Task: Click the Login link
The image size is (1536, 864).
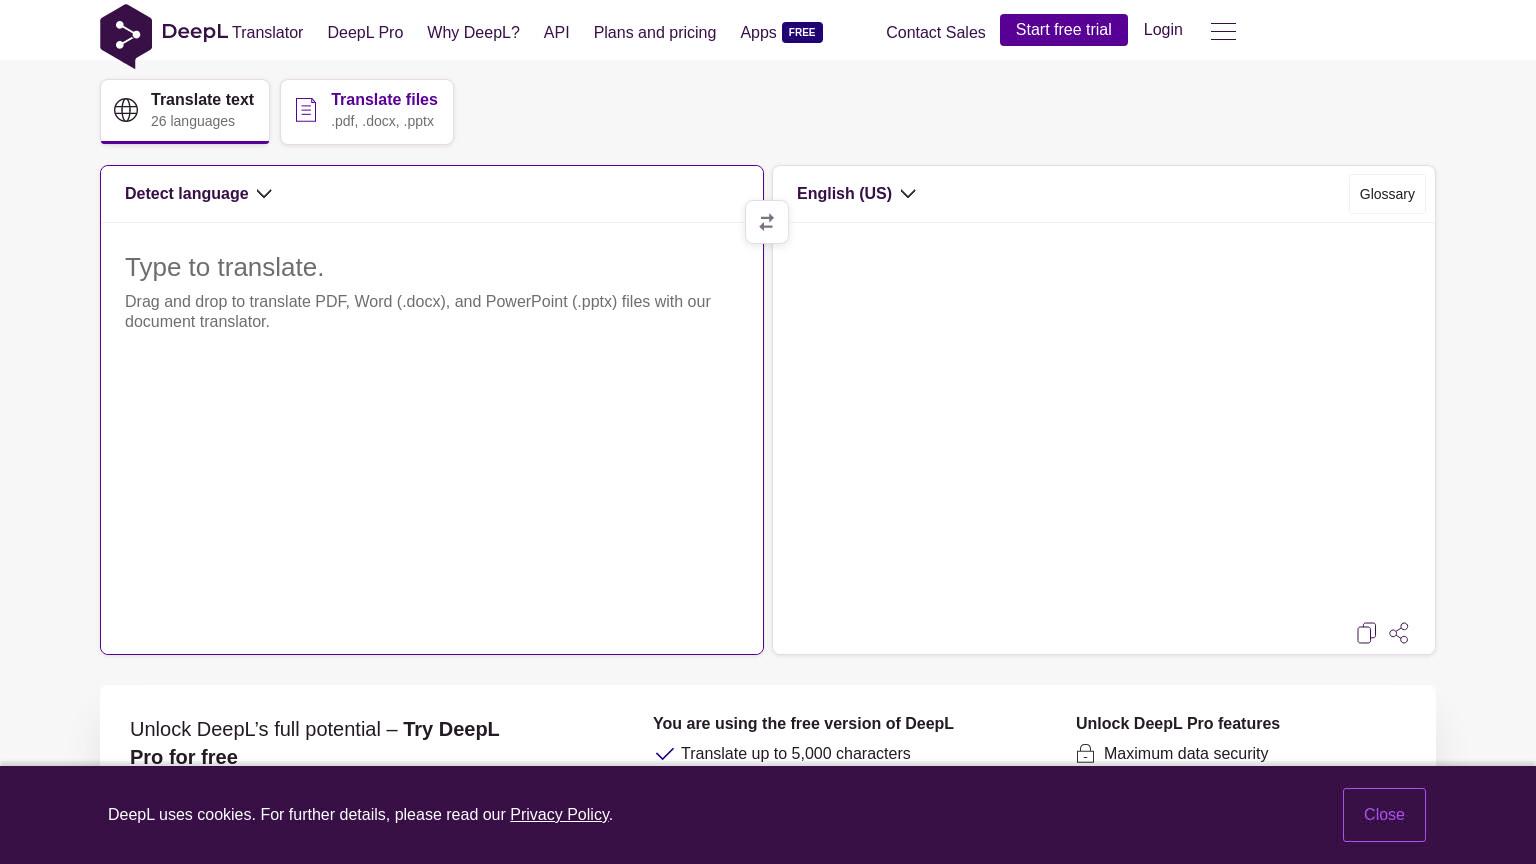Action: 1163,30
